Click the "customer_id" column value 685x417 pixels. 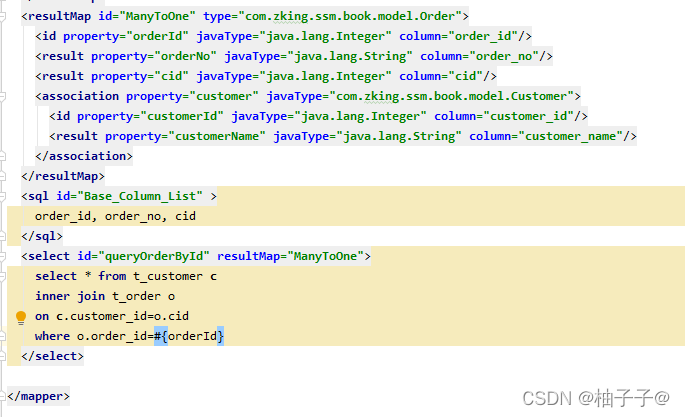point(529,117)
